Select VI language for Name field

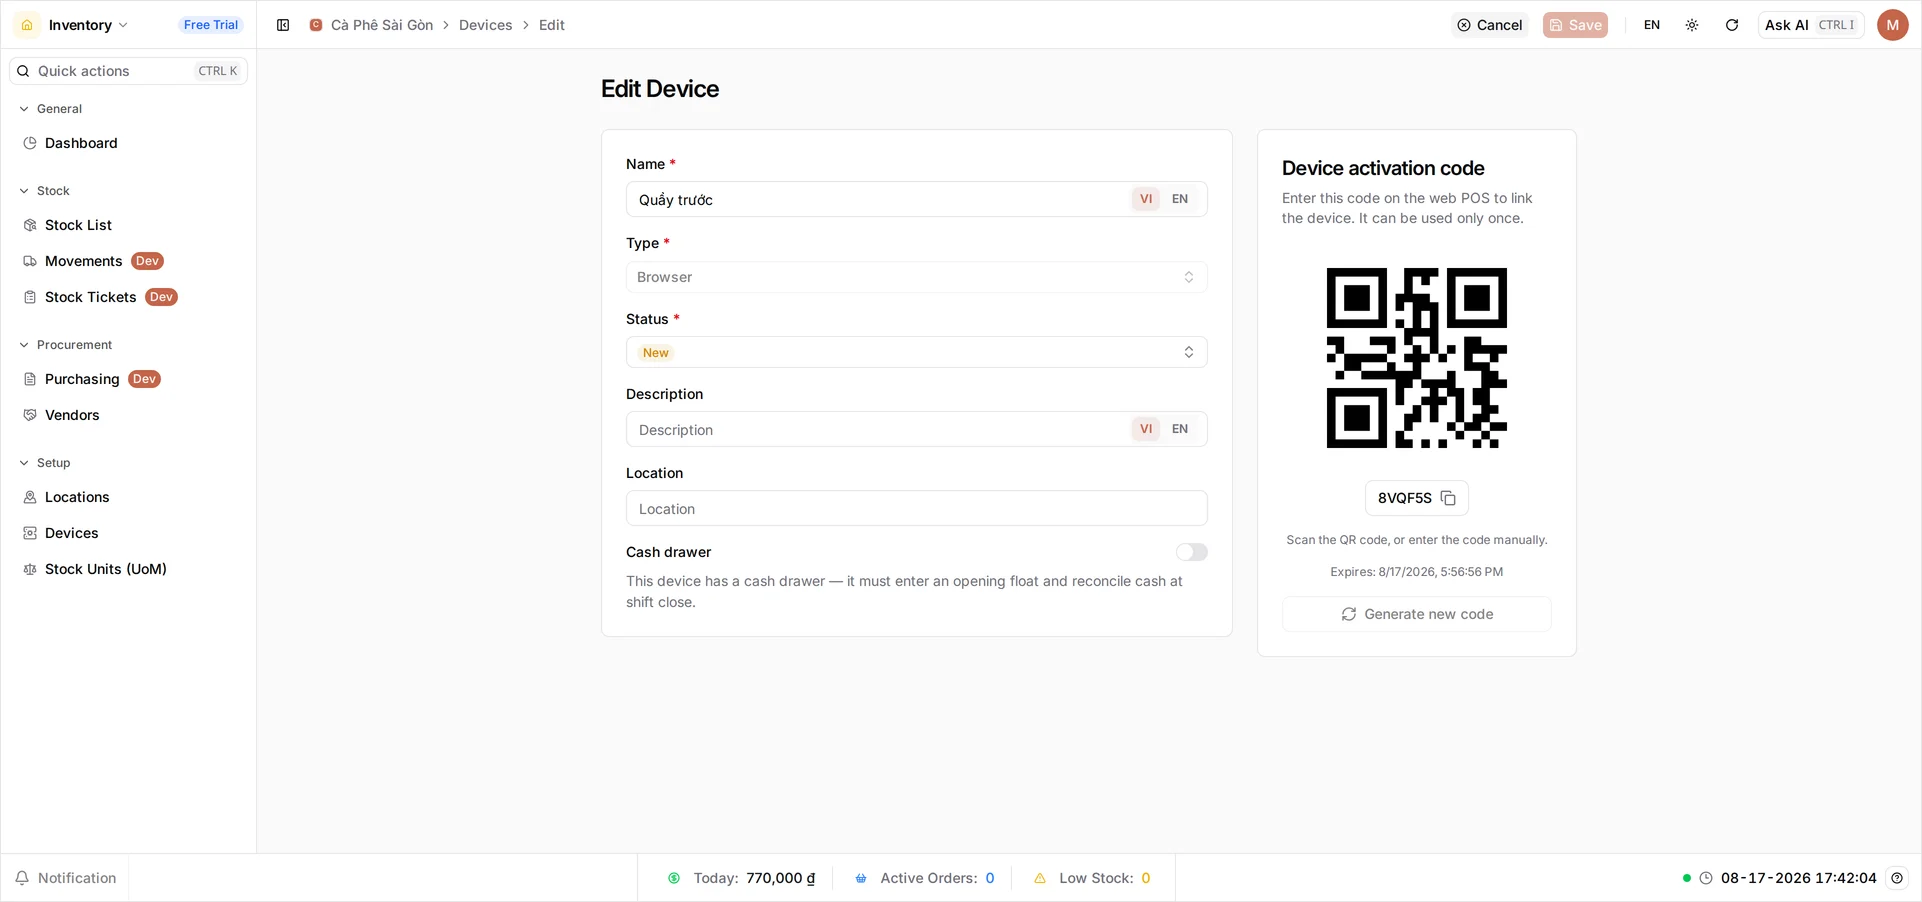(x=1146, y=199)
